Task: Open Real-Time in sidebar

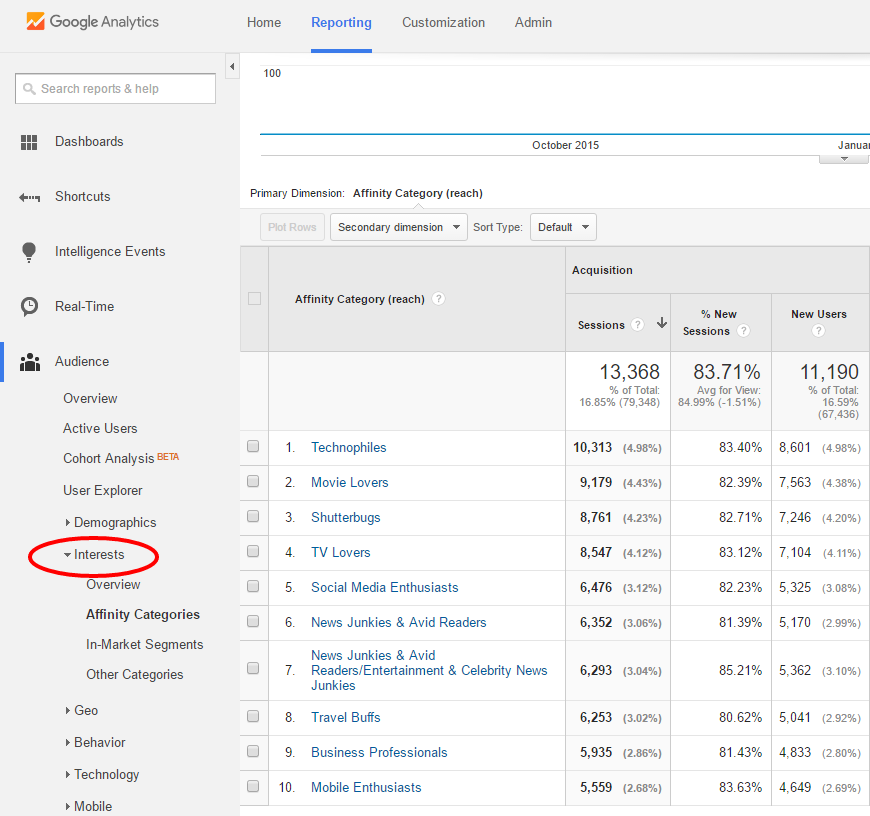Action: tap(84, 307)
